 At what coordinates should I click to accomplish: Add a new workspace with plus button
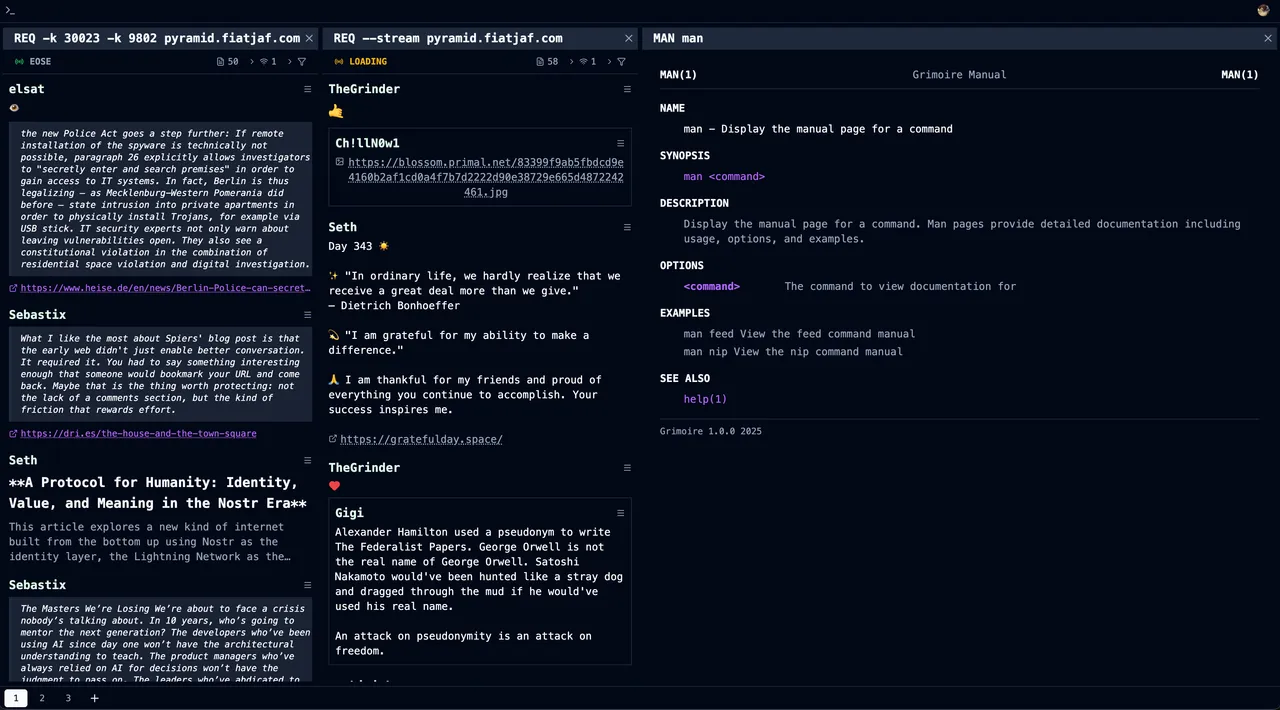click(95, 698)
